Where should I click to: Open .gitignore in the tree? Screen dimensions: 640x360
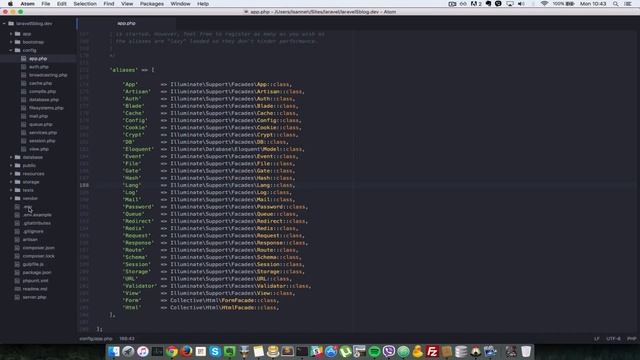click(x=33, y=231)
